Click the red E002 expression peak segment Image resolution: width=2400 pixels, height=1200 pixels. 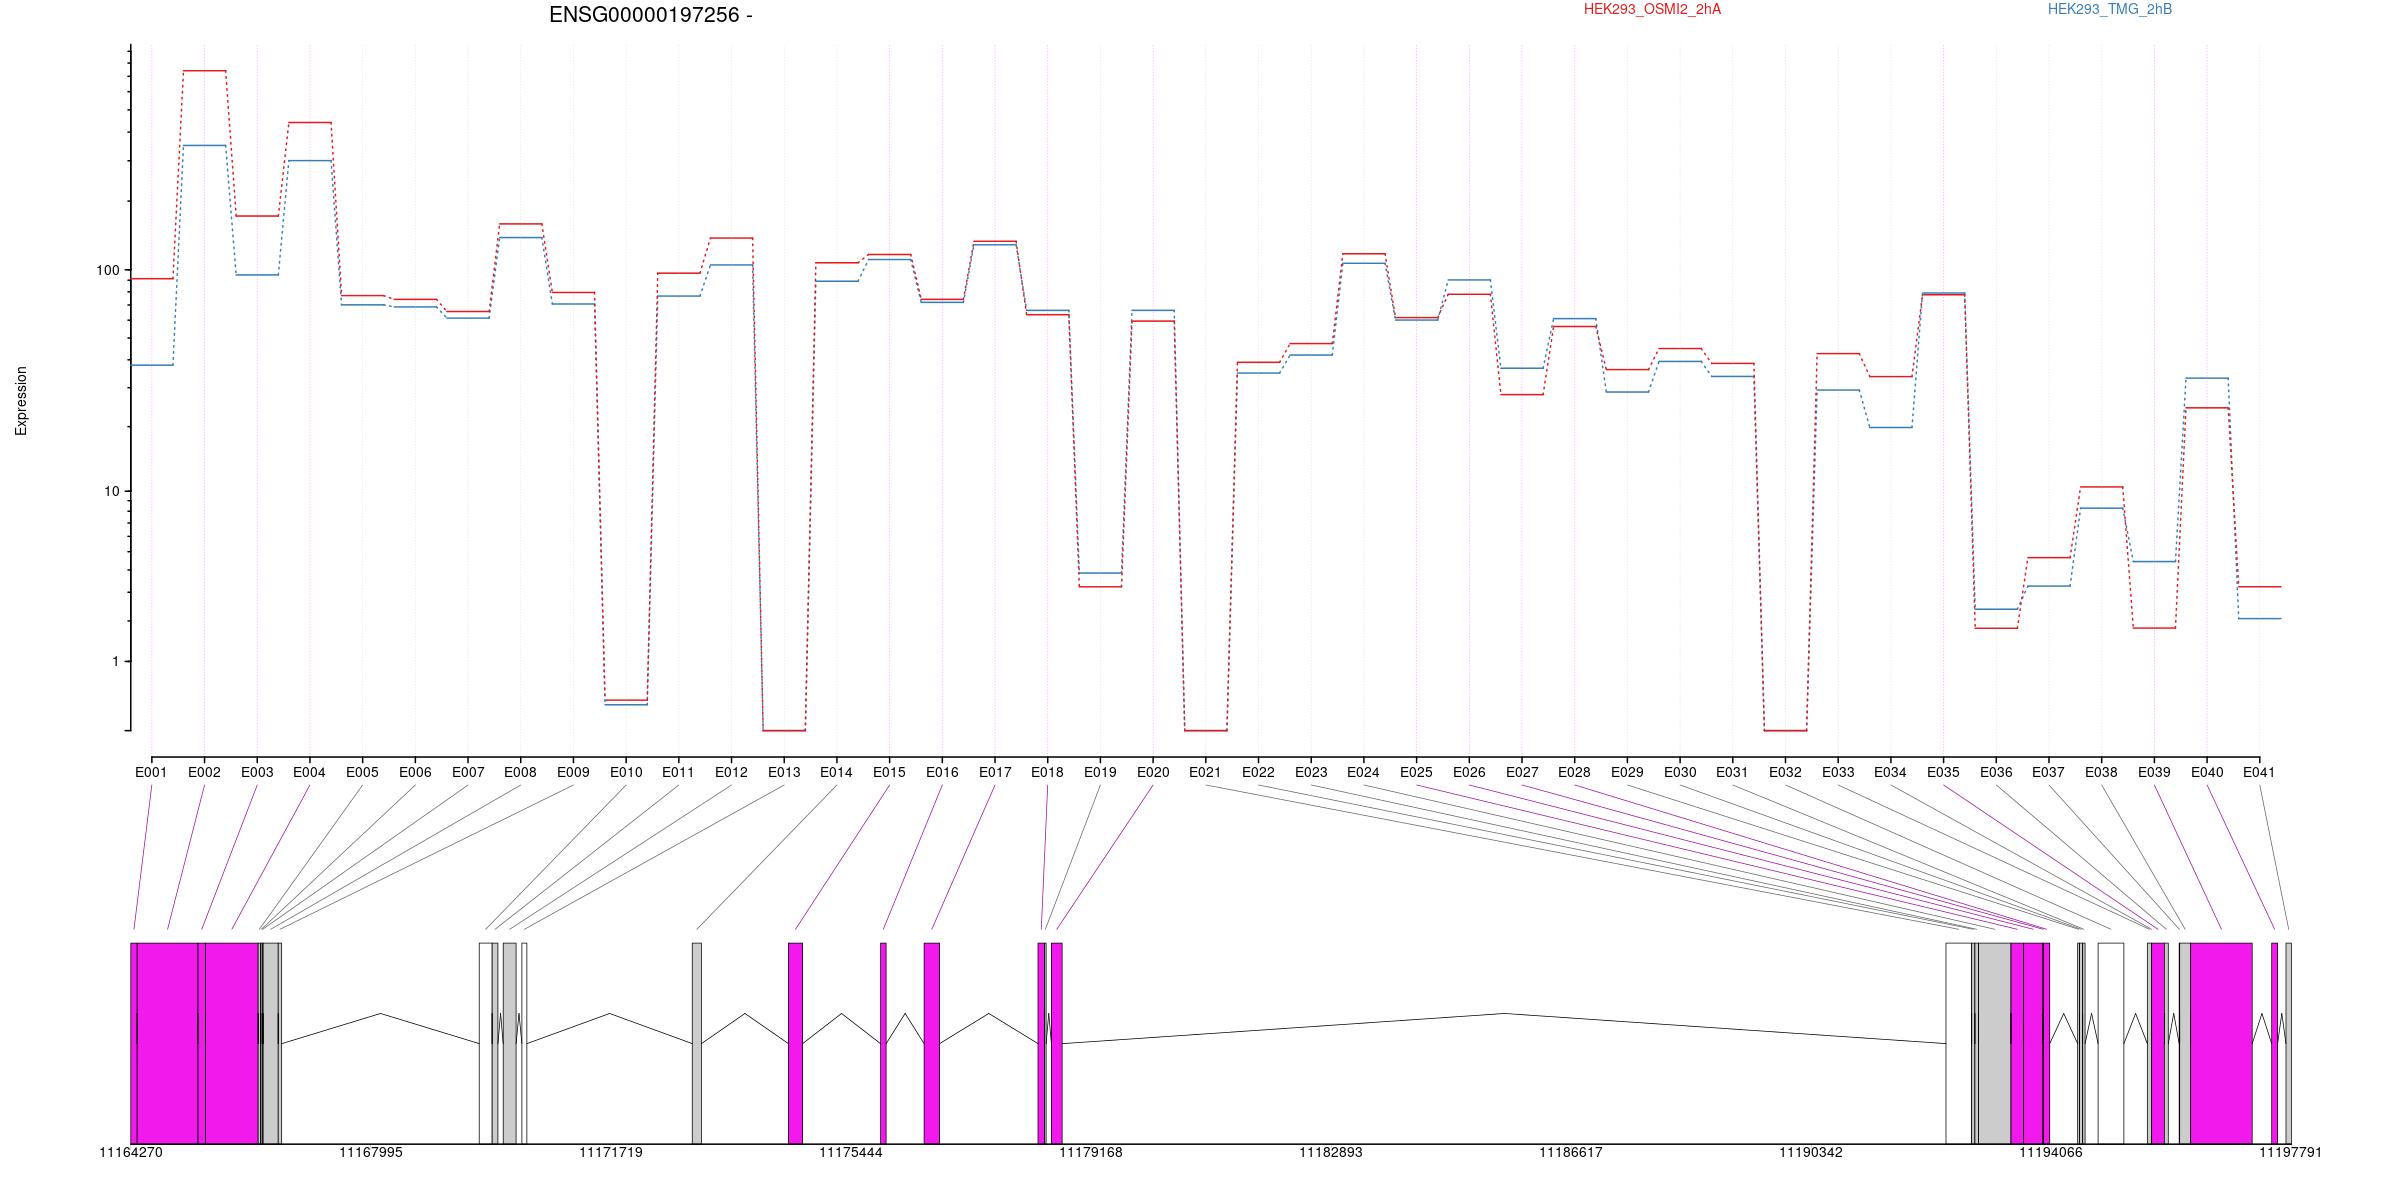point(204,71)
